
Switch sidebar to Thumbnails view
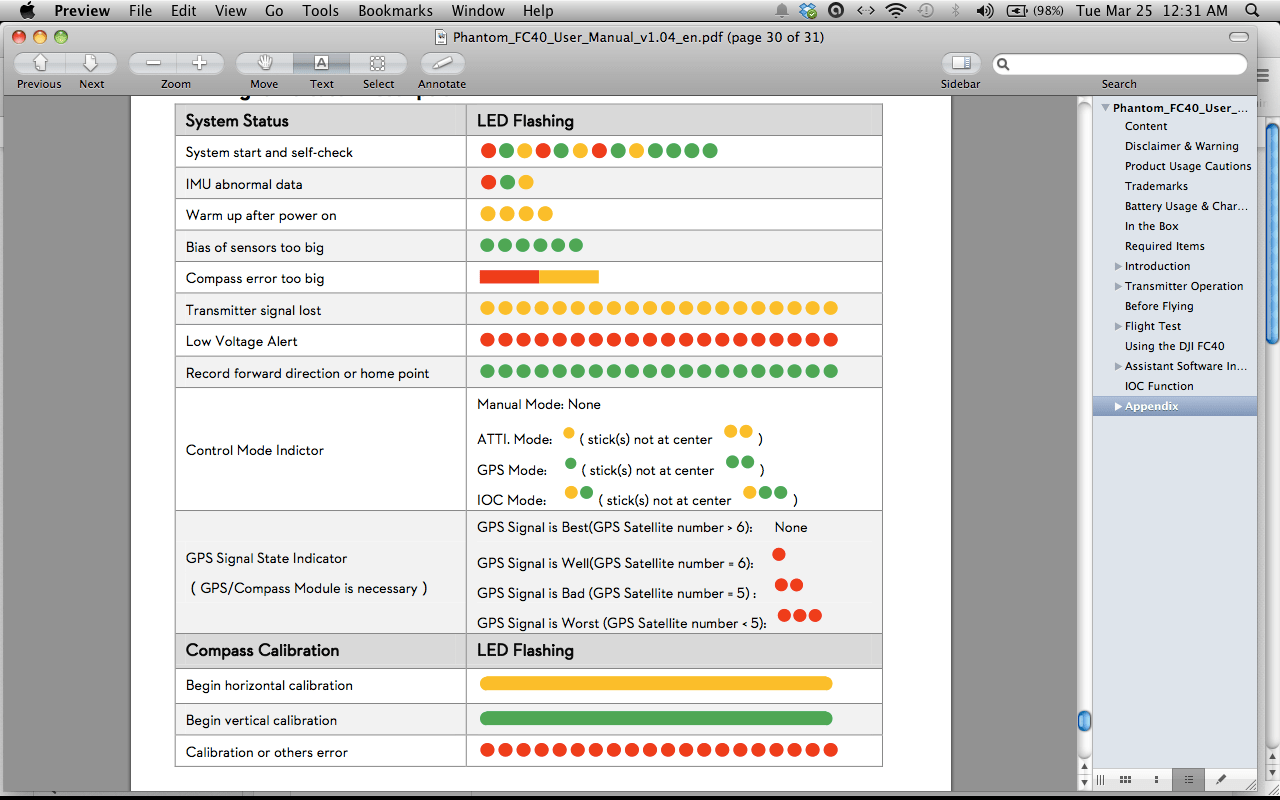pos(1100,779)
